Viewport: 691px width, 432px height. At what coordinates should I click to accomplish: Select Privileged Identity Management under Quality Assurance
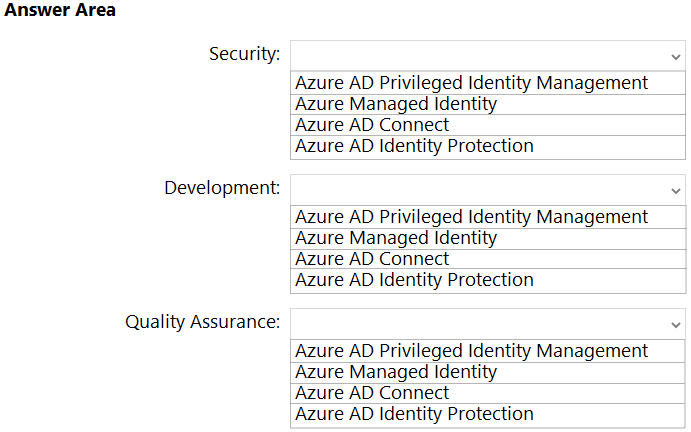point(472,351)
